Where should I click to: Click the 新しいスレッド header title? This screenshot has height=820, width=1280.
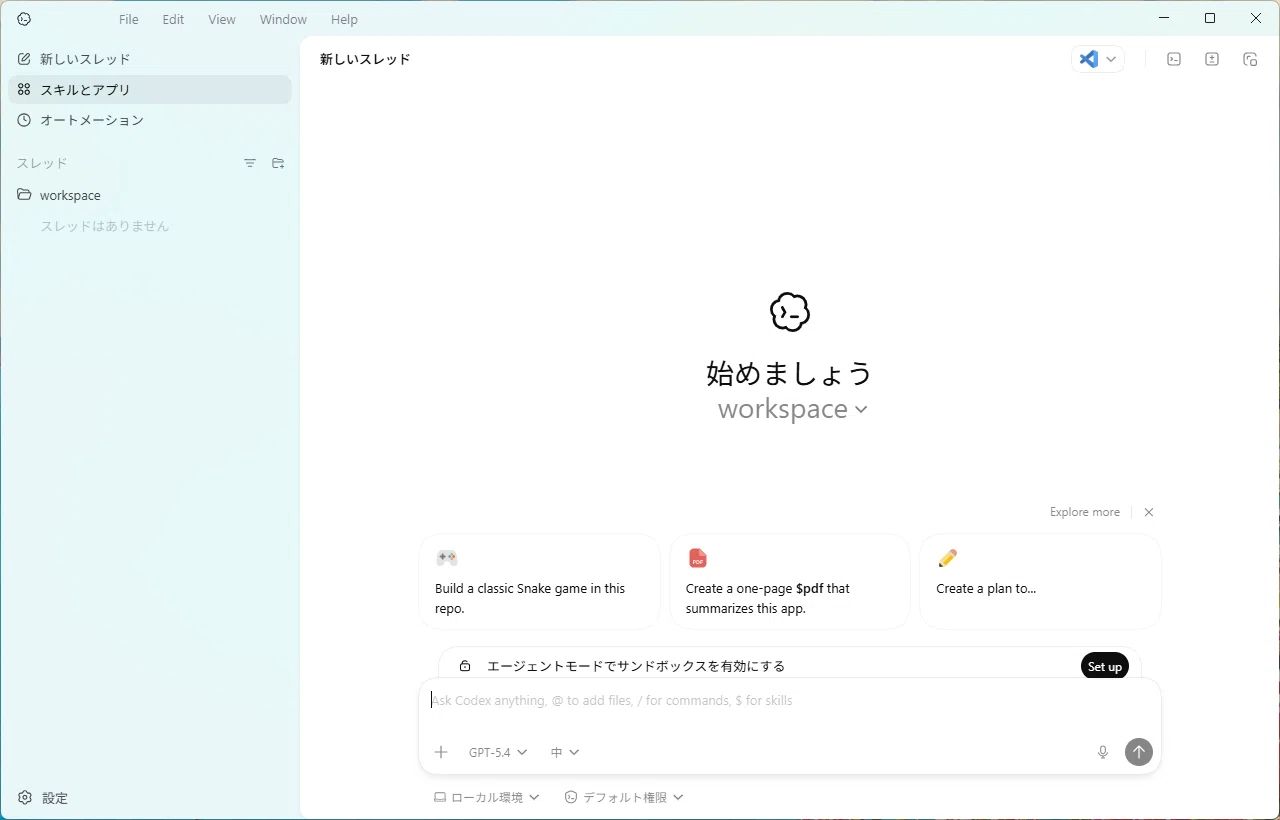coord(365,59)
